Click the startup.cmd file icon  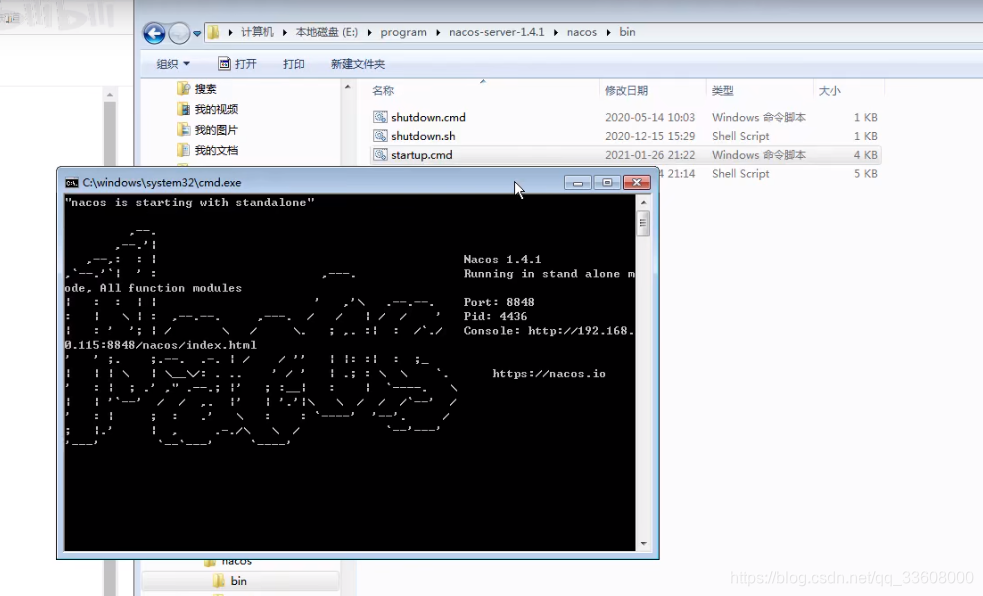pos(380,155)
